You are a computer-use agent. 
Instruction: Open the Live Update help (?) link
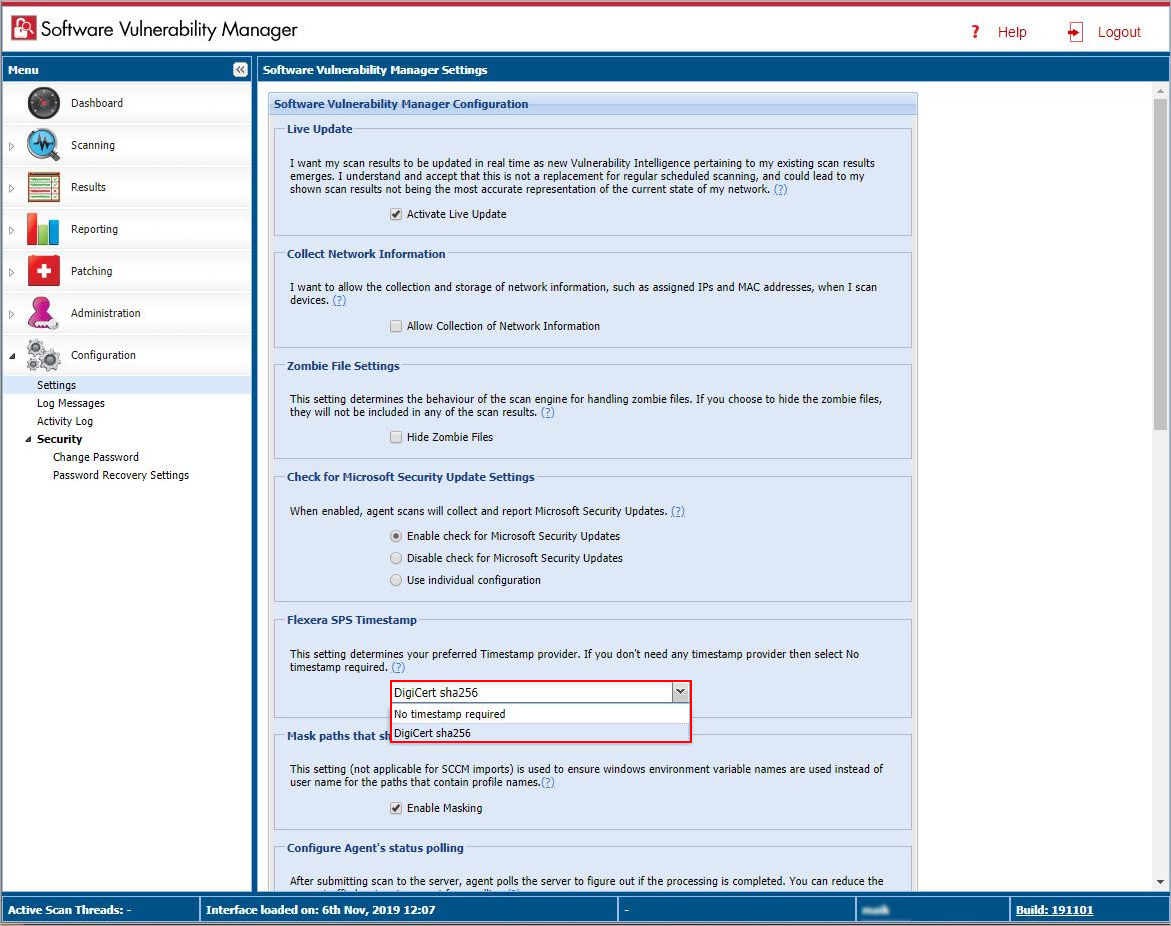coord(780,190)
